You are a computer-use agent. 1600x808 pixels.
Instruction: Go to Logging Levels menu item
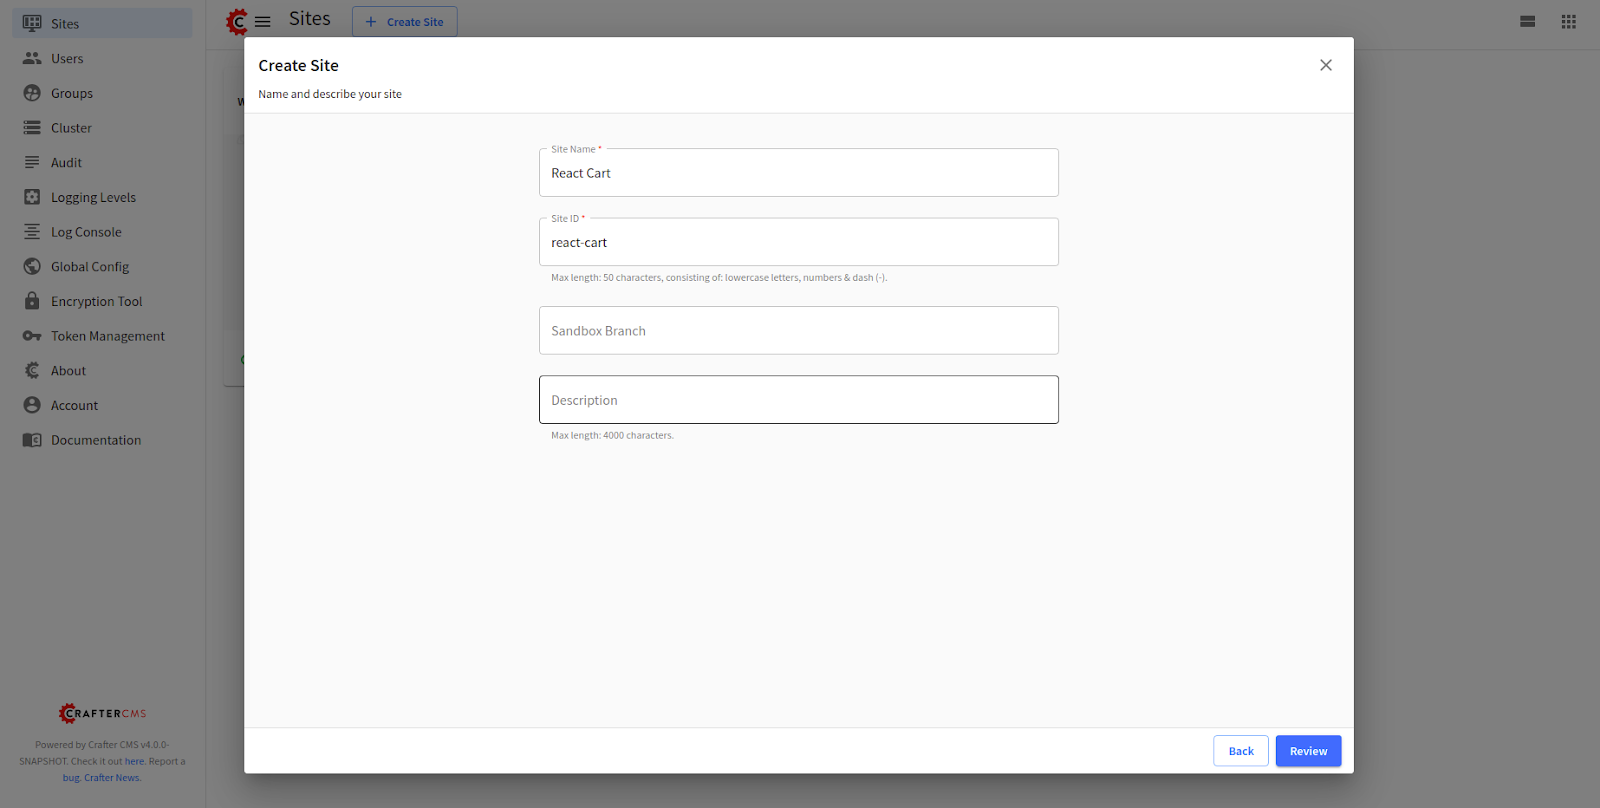[x=93, y=198]
